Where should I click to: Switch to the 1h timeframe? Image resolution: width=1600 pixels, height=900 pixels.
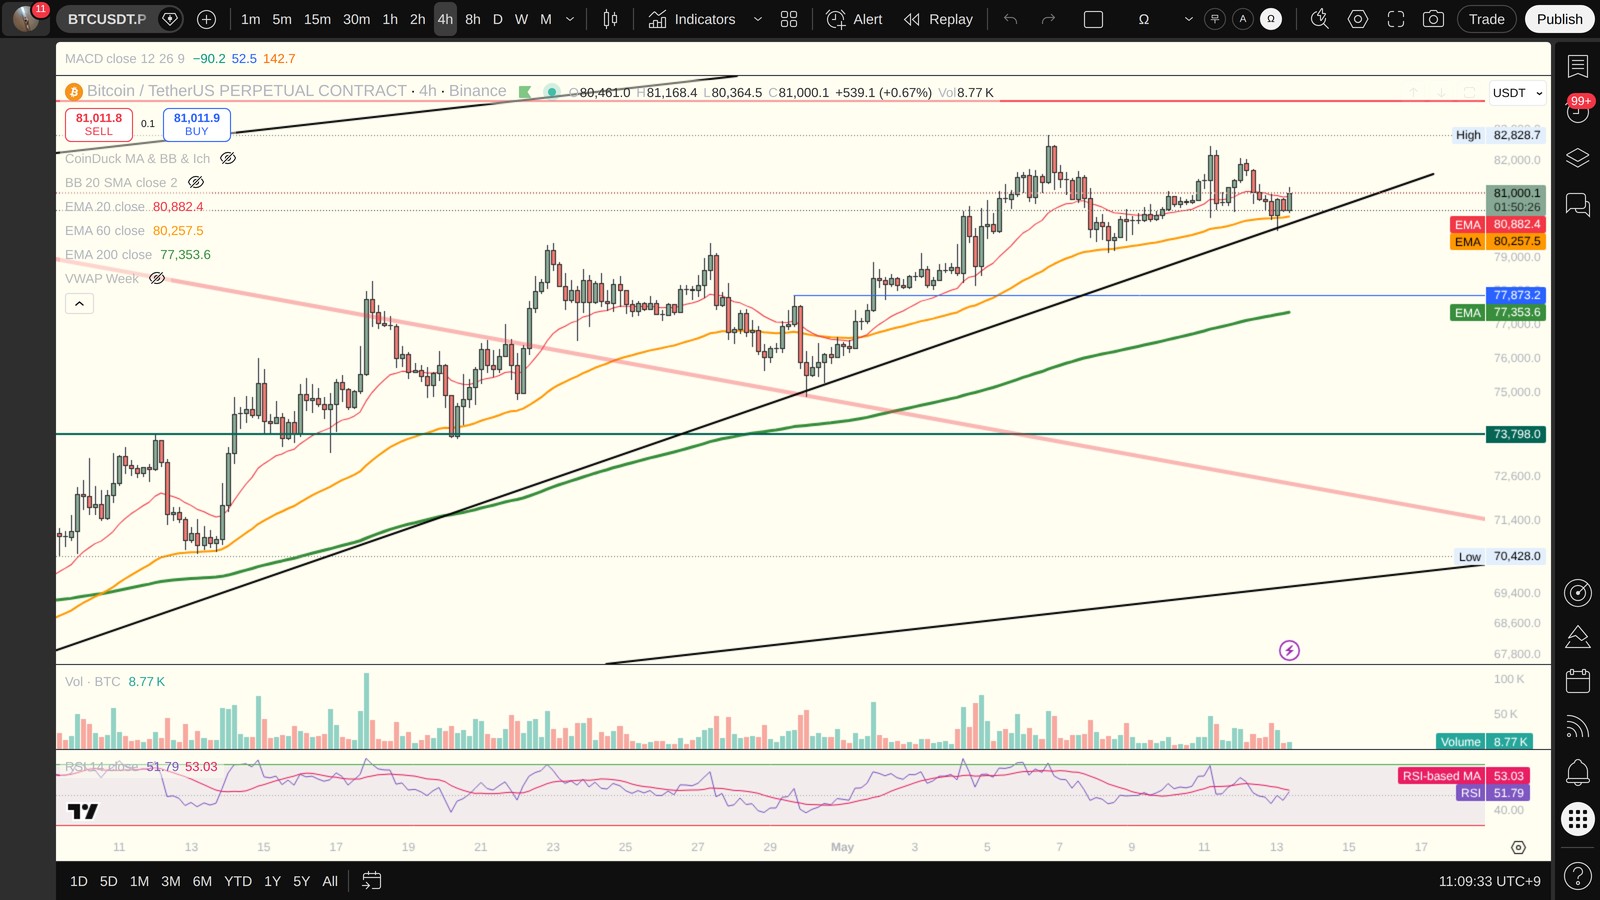click(x=390, y=19)
